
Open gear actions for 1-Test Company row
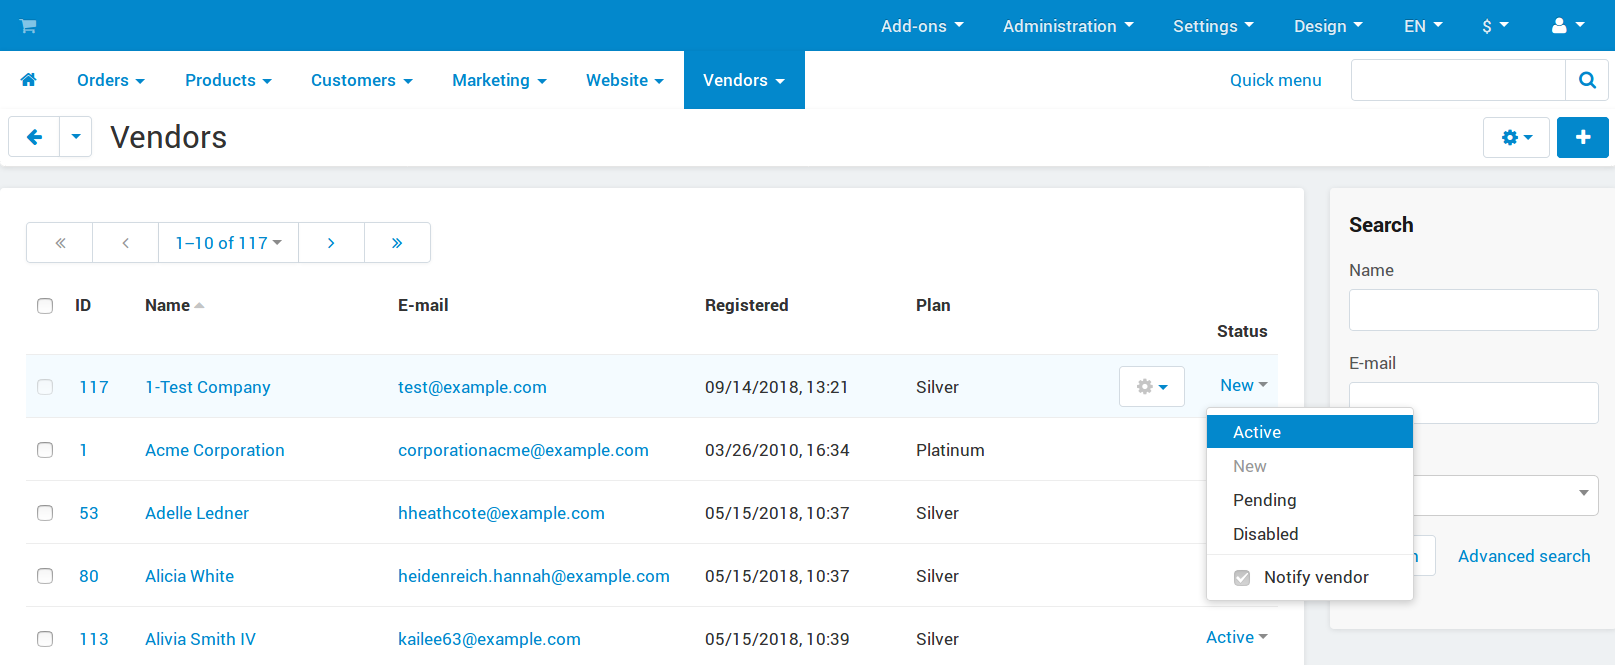coord(1152,386)
